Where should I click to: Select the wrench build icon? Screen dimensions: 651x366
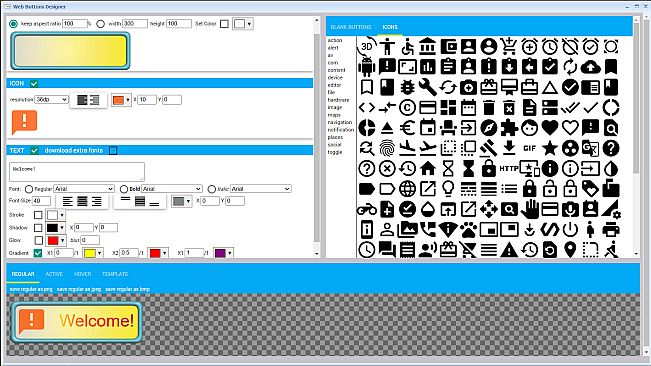pyautogui.click(x=428, y=87)
